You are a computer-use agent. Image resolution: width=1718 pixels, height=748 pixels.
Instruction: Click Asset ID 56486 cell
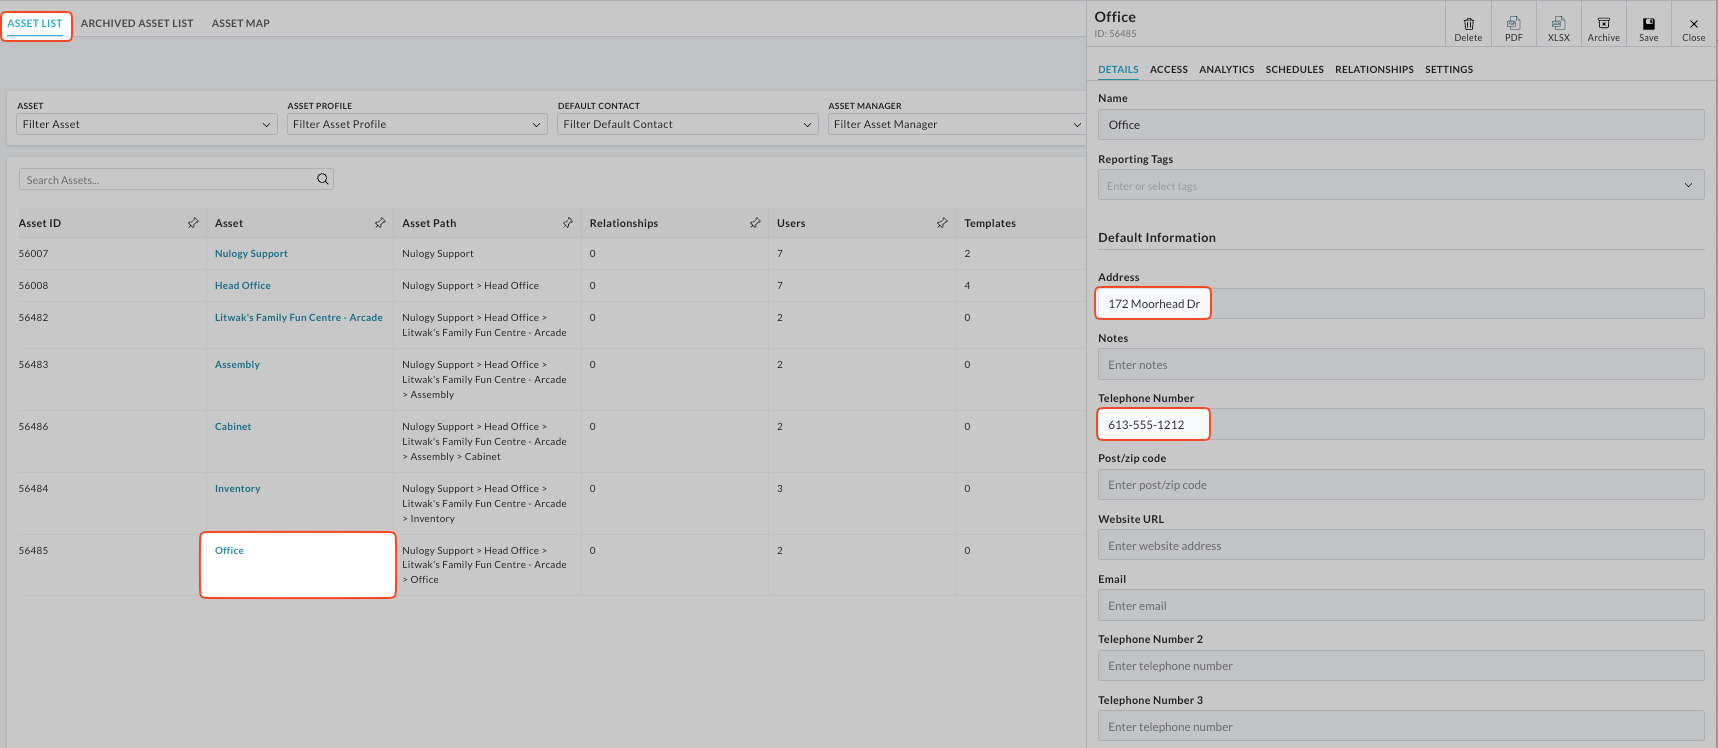coord(33,427)
